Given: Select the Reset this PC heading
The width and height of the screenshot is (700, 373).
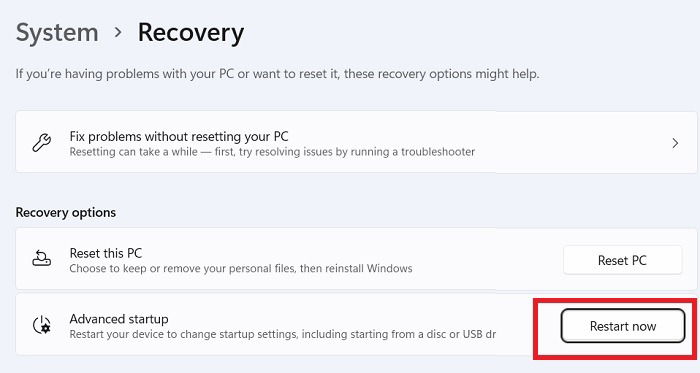Looking at the screenshot, I should (106, 253).
